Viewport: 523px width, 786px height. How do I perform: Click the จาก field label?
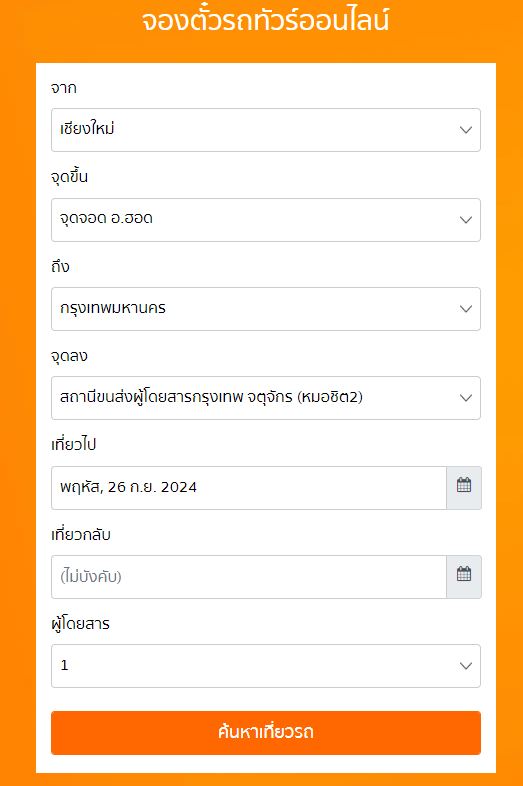tap(64, 88)
